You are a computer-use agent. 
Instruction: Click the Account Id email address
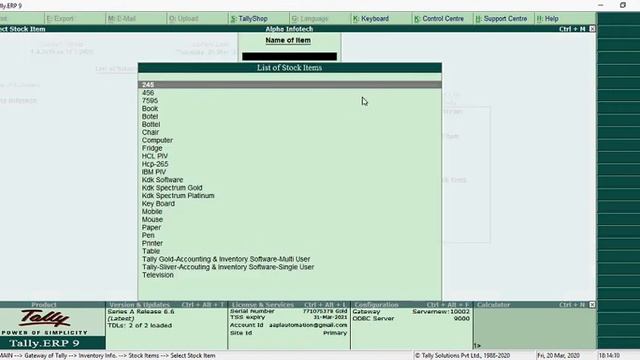[x=308, y=325]
